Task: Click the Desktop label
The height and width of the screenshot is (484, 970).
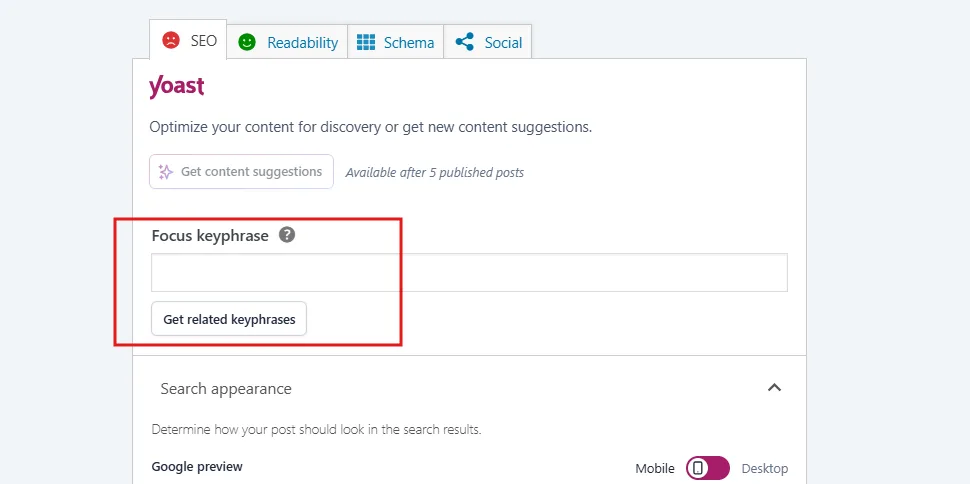Action: click(765, 469)
